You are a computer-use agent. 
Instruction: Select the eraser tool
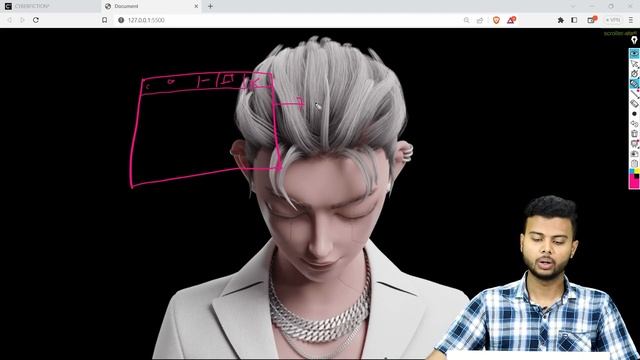[634, 104]
